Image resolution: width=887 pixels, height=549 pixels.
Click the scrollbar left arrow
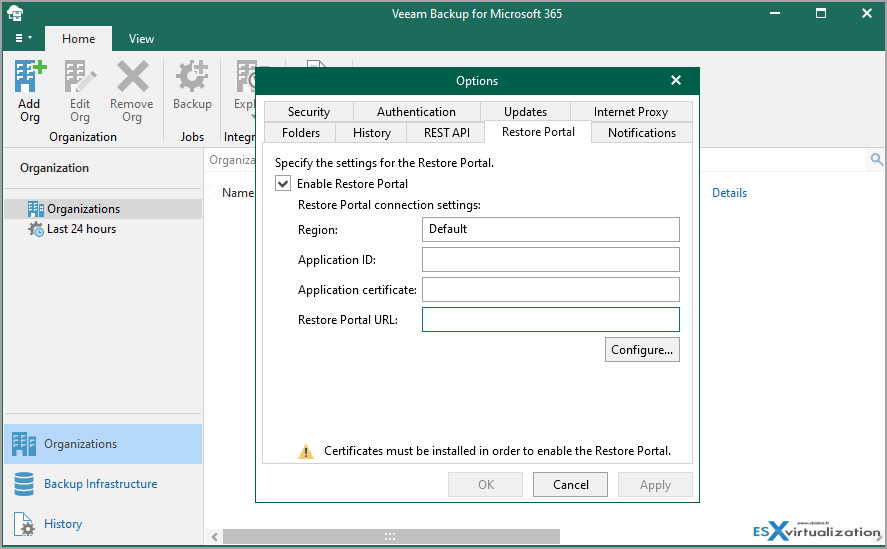coord(214,537)
